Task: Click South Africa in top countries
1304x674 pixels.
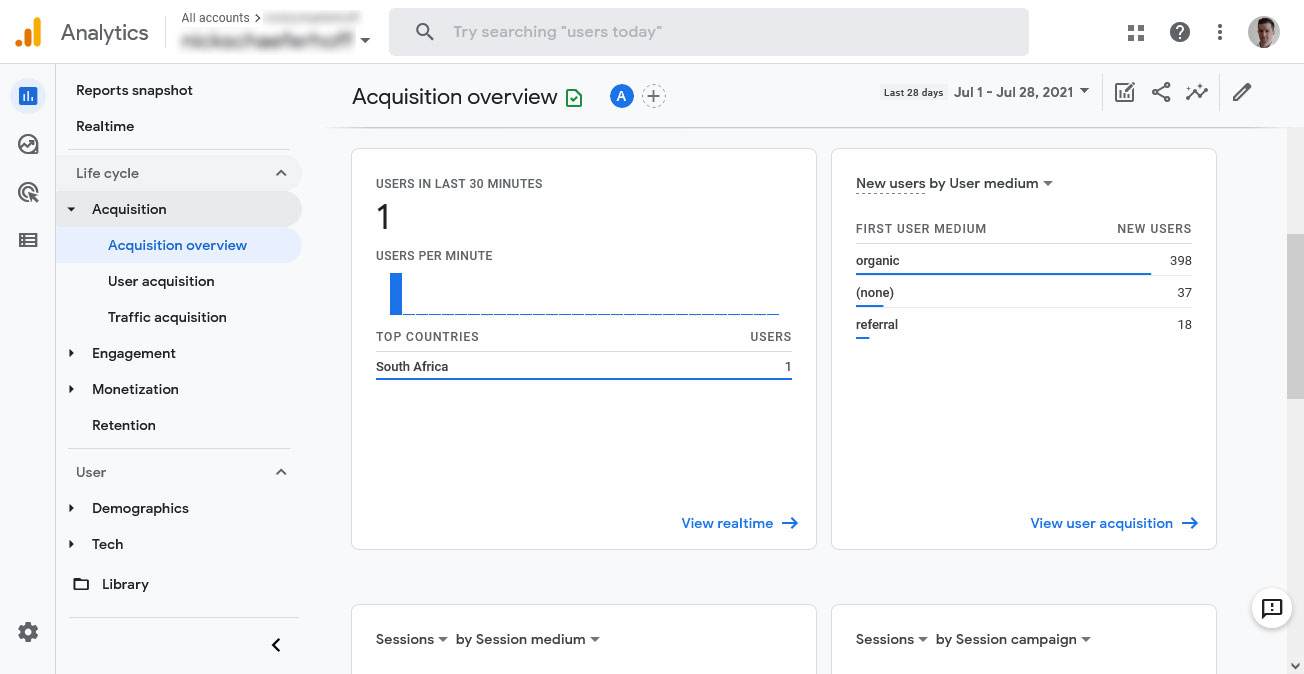Action: coord(412,367)
